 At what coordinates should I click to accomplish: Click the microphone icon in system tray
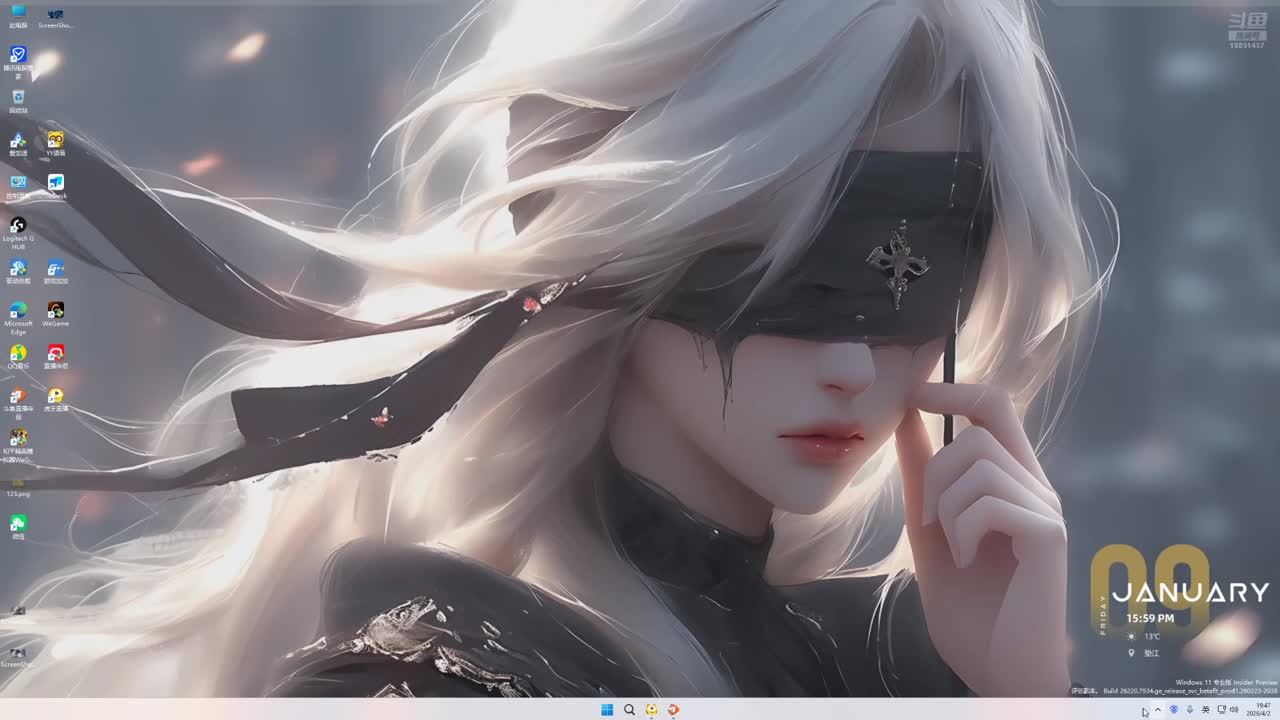(x=1189, y=710)
